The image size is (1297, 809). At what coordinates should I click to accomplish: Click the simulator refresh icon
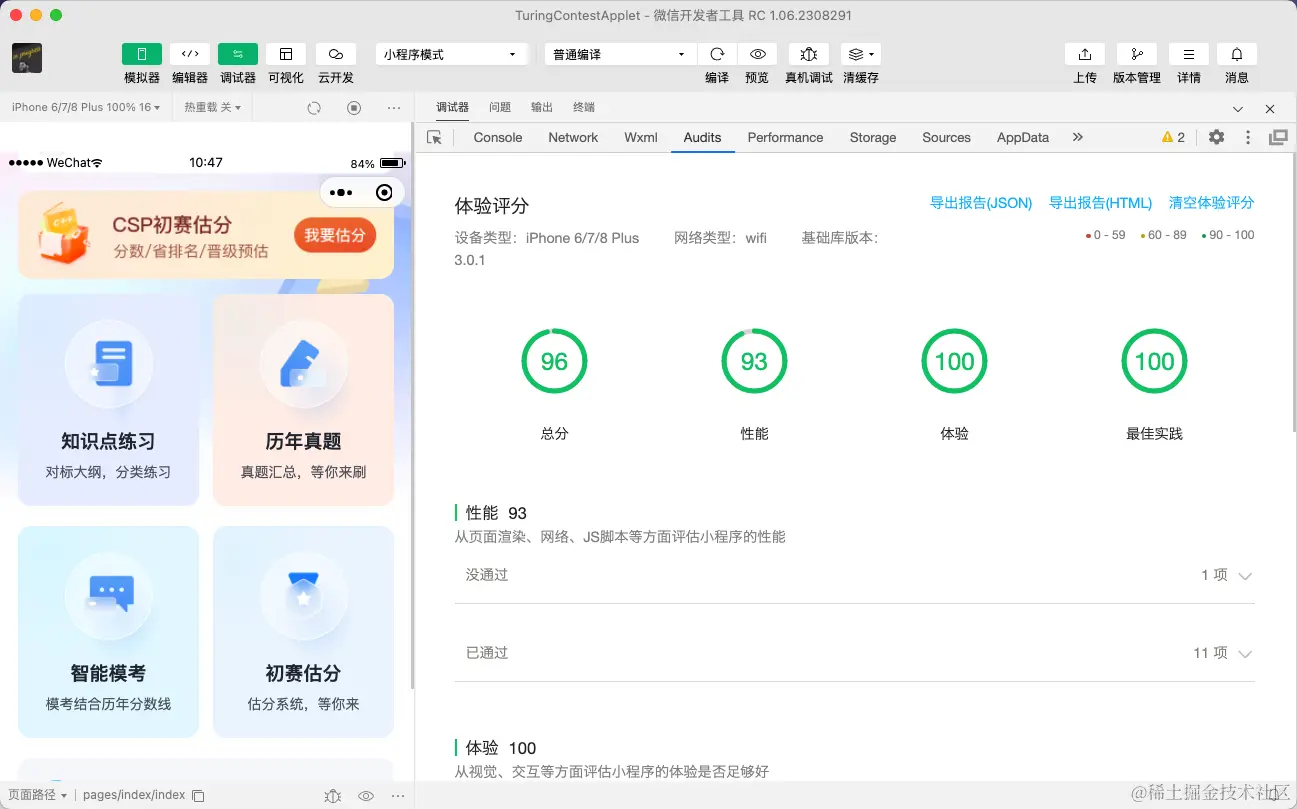tap(314, 108)
